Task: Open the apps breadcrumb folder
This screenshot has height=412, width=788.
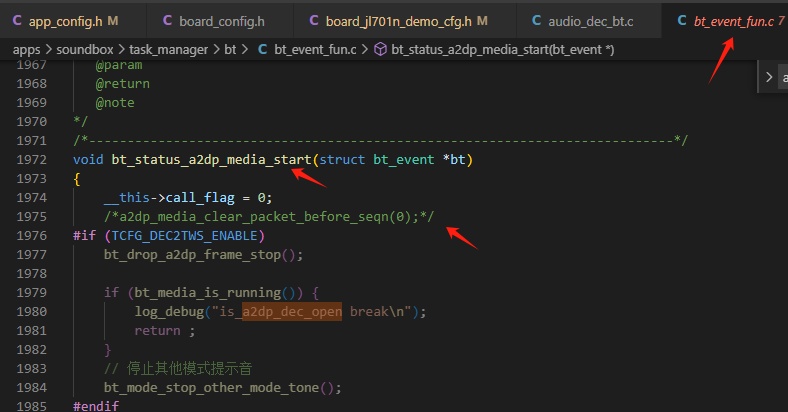Action: (x=27, y=50)
